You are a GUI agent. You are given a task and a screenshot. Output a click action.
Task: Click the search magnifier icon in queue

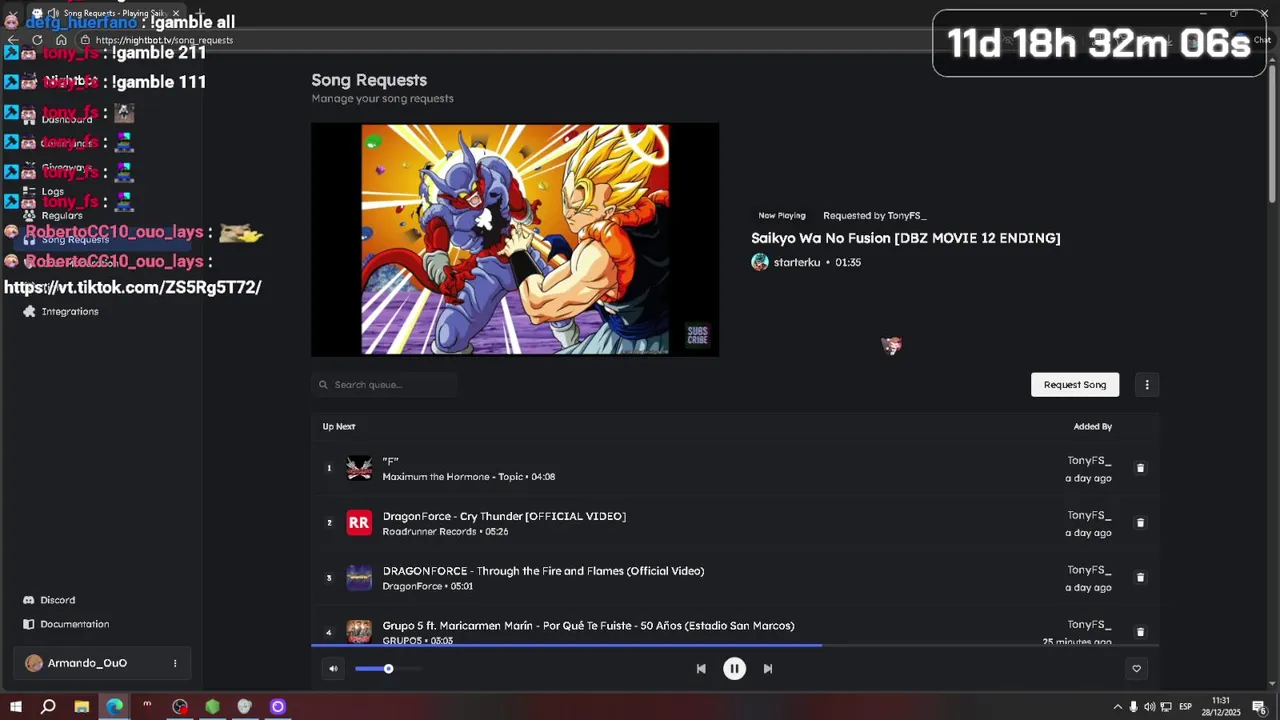pos(323,385)
